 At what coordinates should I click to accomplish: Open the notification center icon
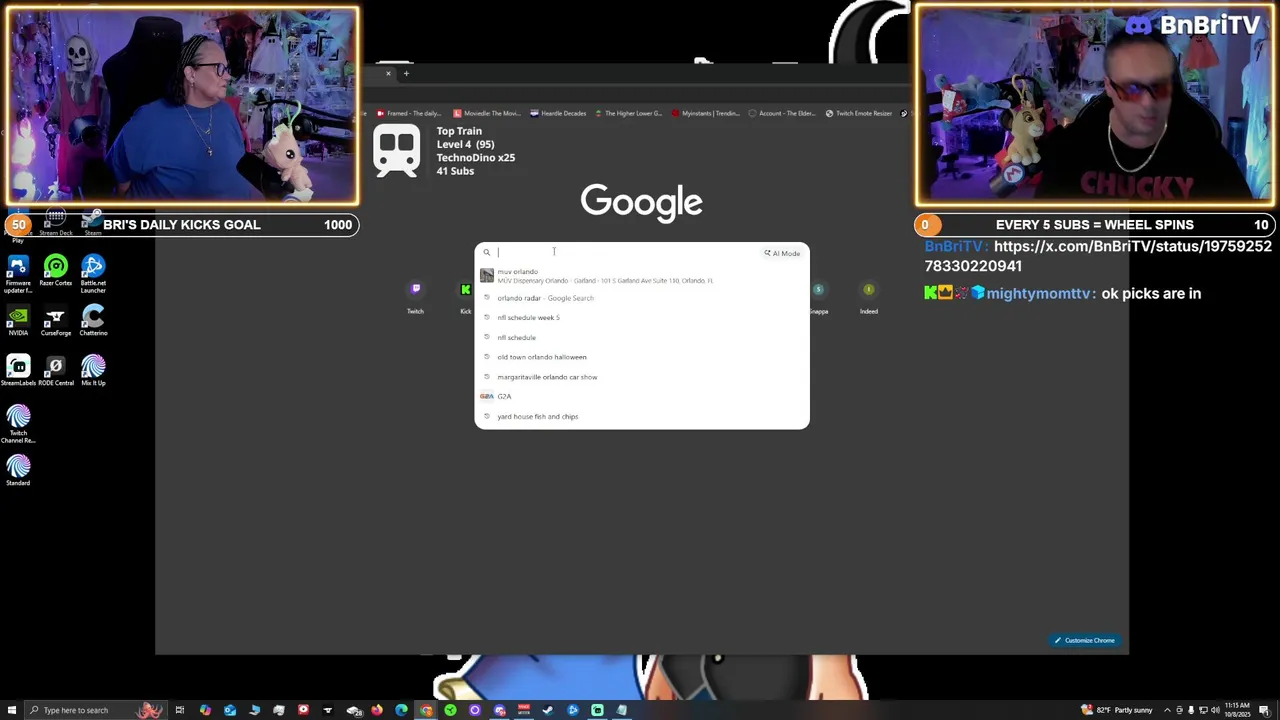coord(1265,710)
